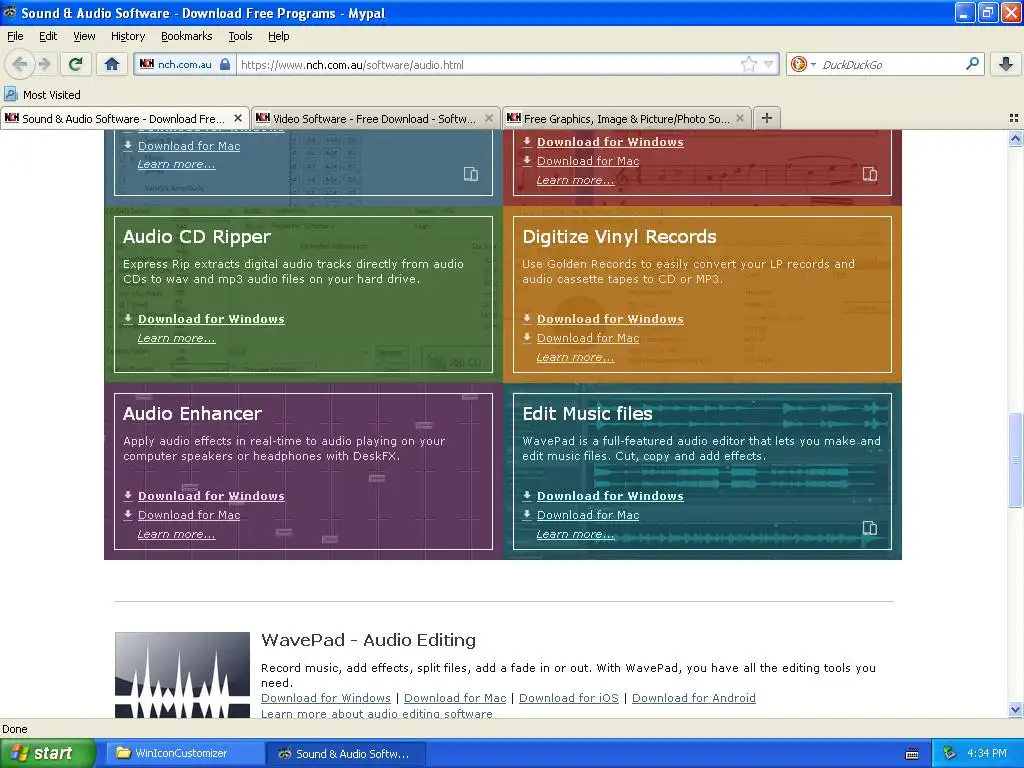
Task: Close the Sound & Audio Software tab
Action: pos(238,118)
